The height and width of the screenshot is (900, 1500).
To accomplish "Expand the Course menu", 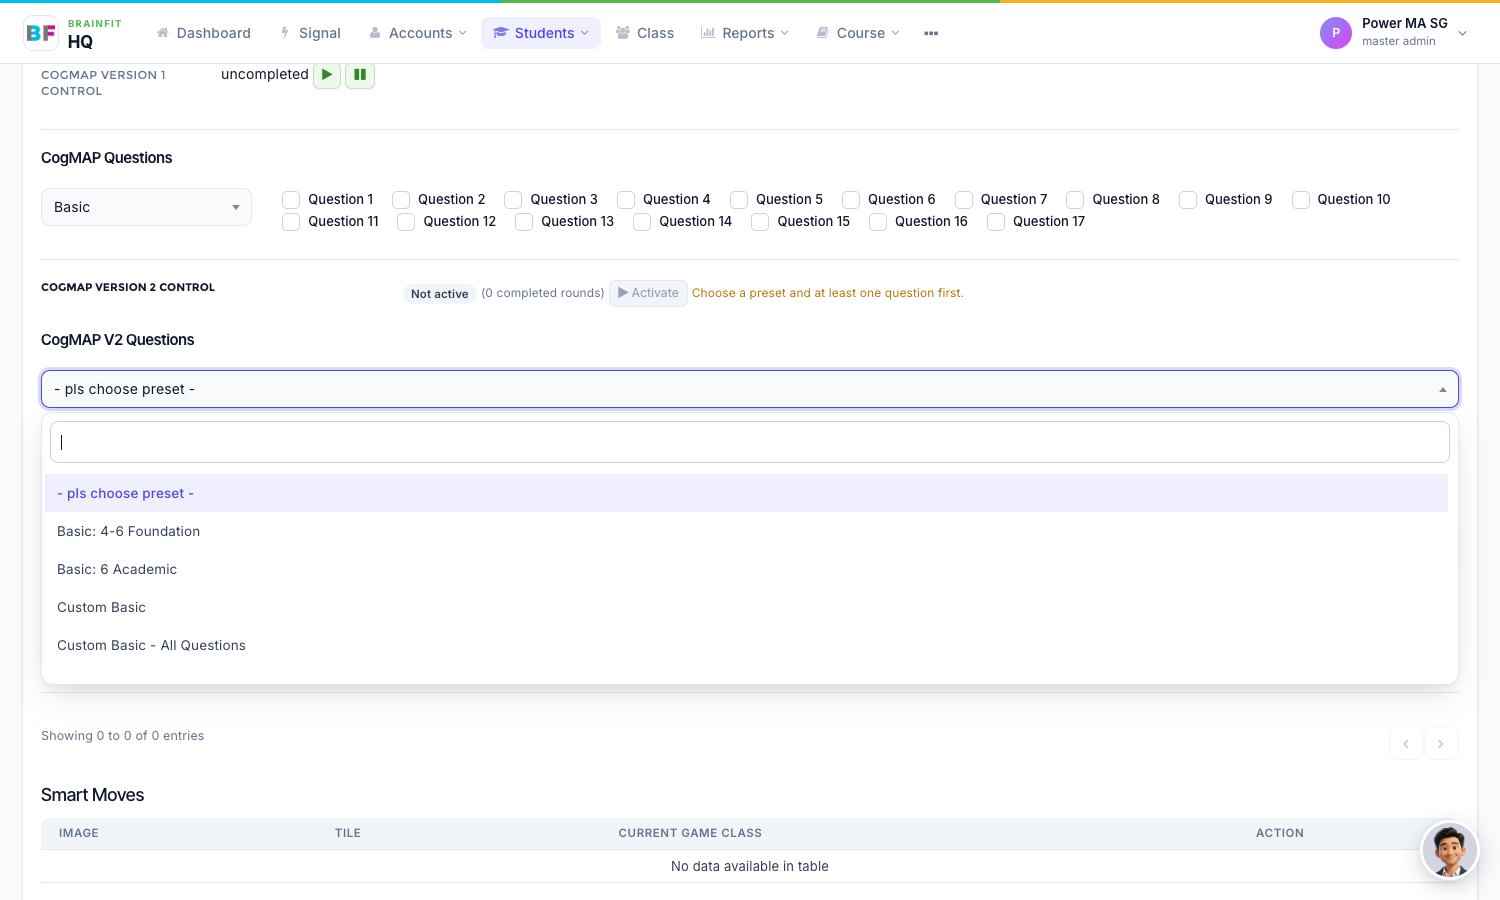I will (858, 33).
